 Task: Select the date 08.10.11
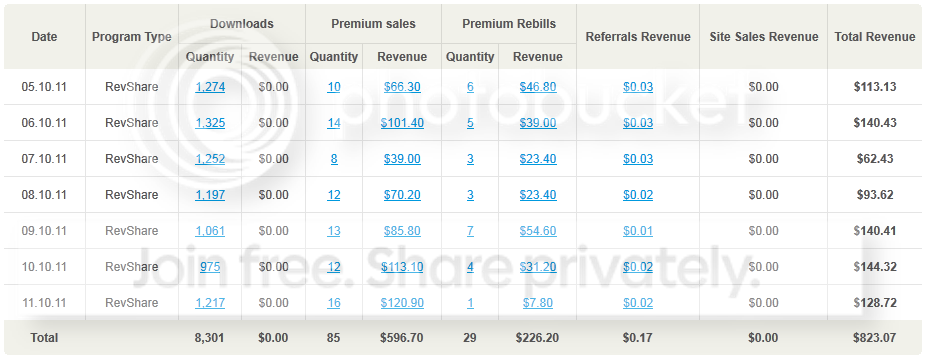coord(44,195)
